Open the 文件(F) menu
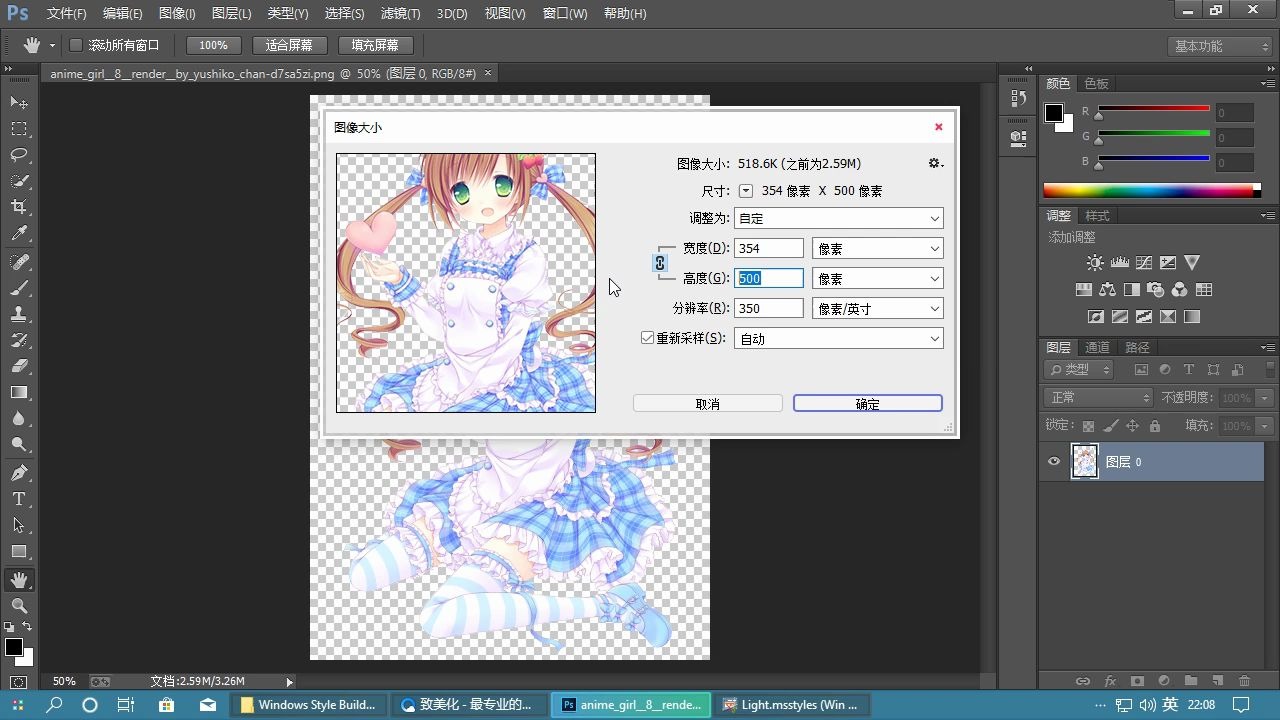 pyautogui.click(x=66, y=14)
